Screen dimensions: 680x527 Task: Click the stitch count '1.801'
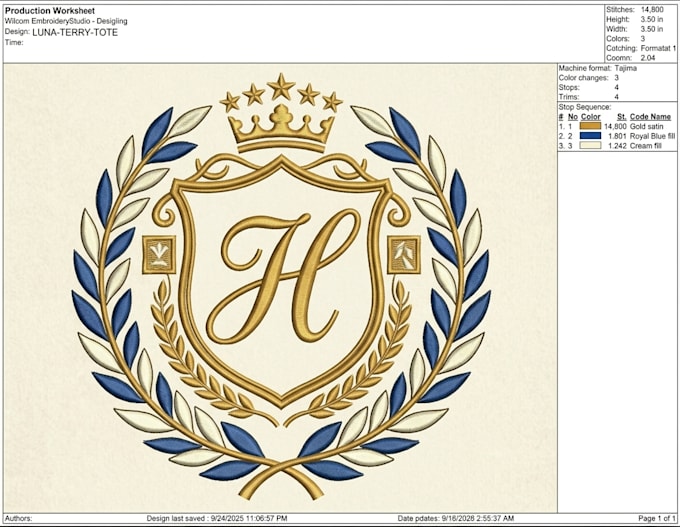[617, 136]
